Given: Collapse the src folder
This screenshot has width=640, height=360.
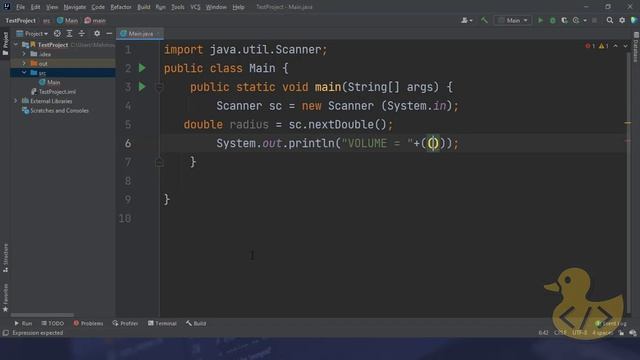Looking at the screenshot, I should pyautogui.click(x=24, y=73).
